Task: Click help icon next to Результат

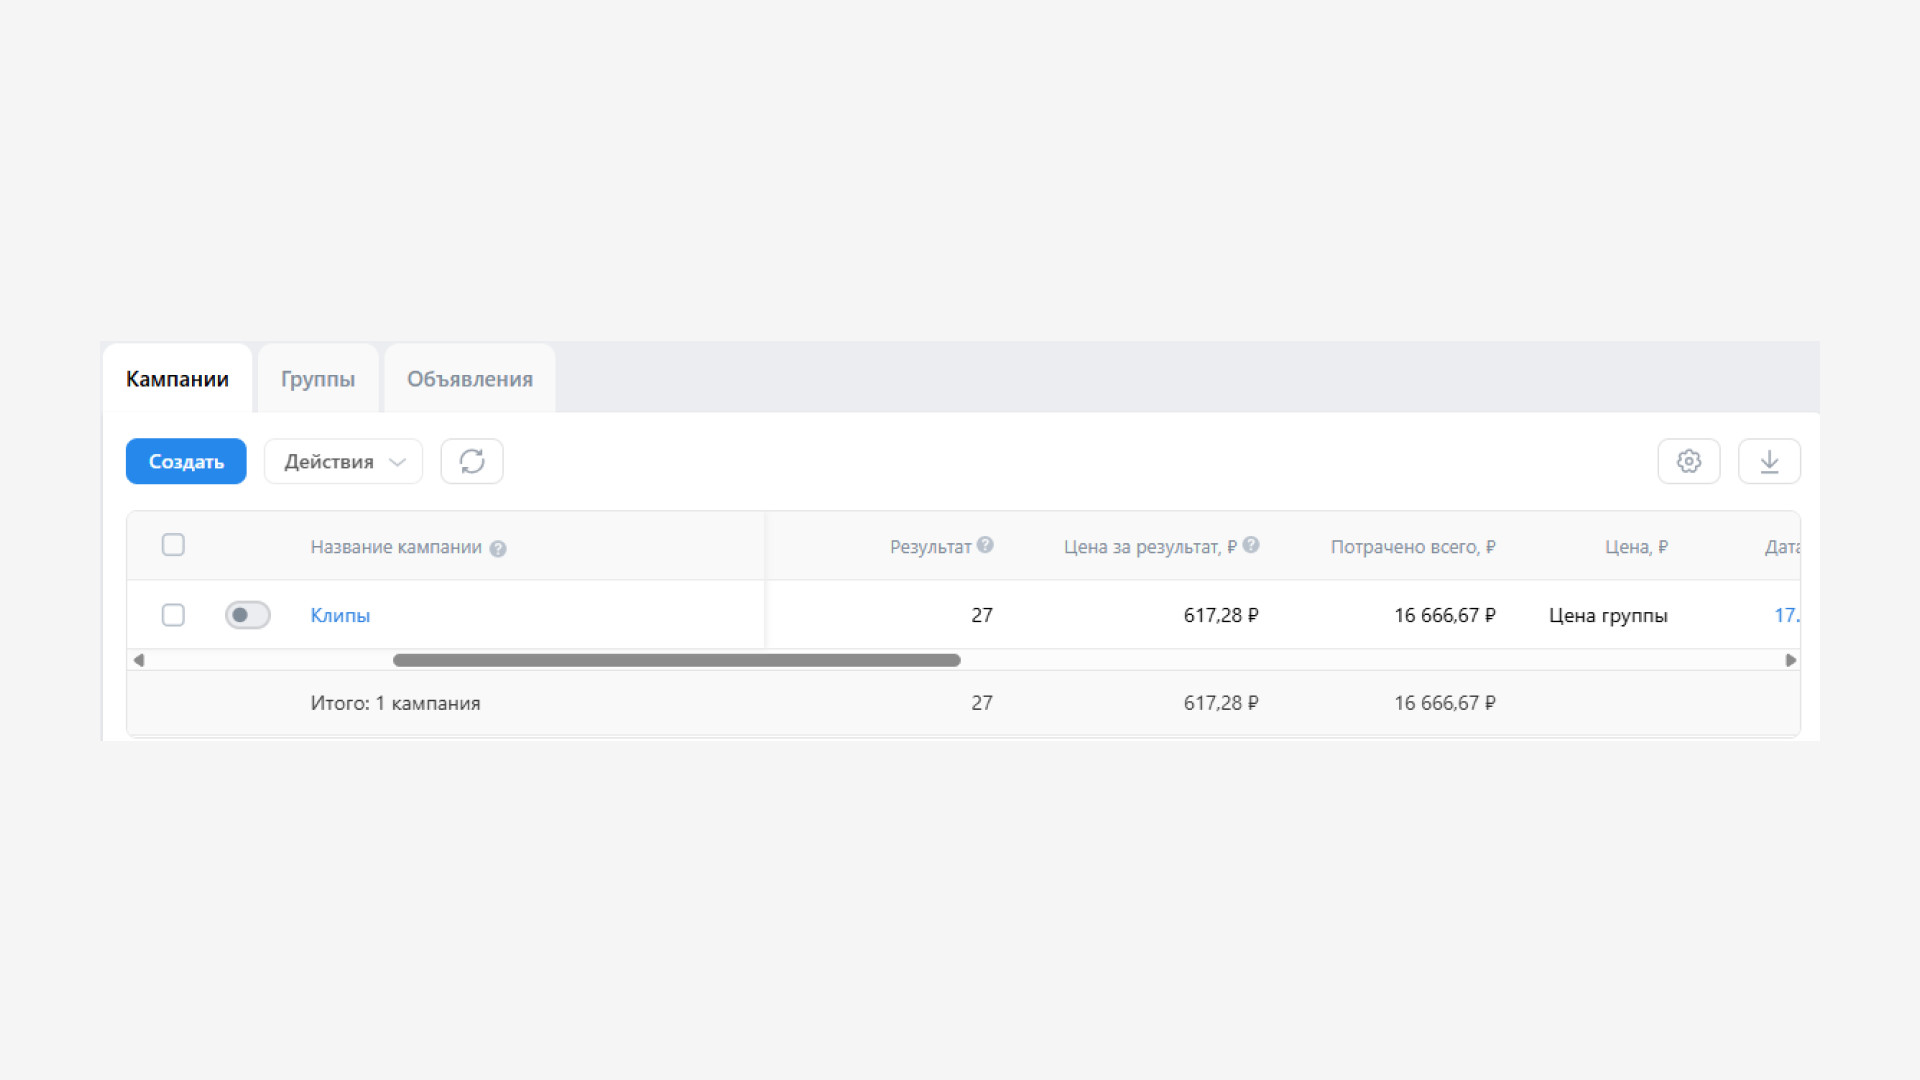Action: (x=985, y=545)
